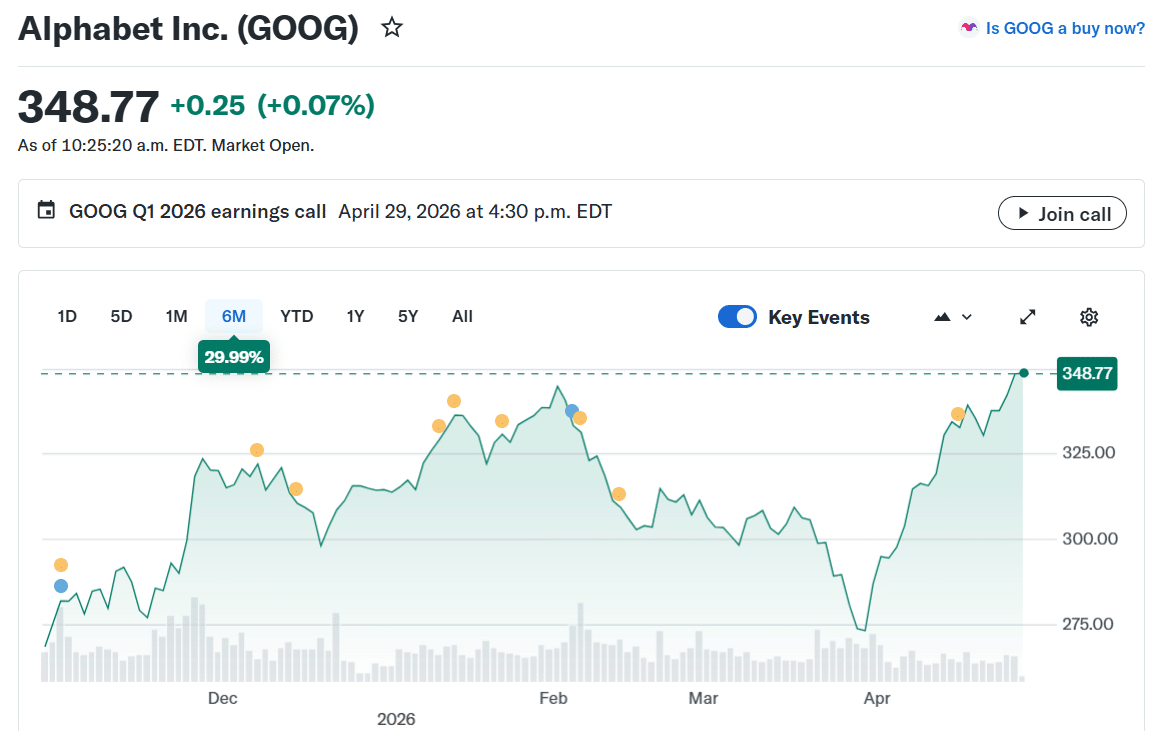Open chart type mountain icon dropdown

point(952,317)
